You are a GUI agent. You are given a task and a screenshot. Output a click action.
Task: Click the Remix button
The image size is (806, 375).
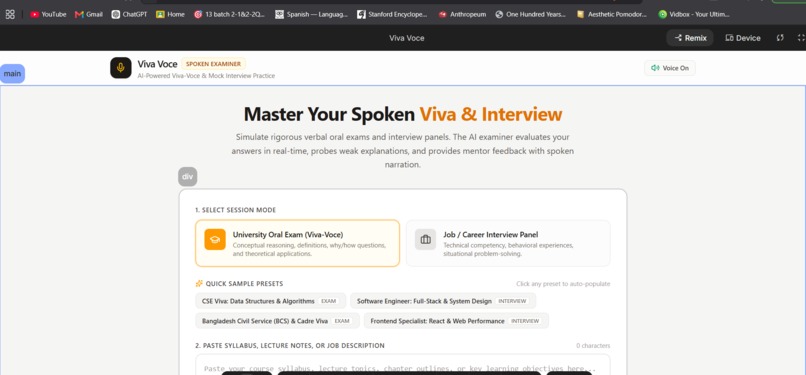[x=690, y=38]
